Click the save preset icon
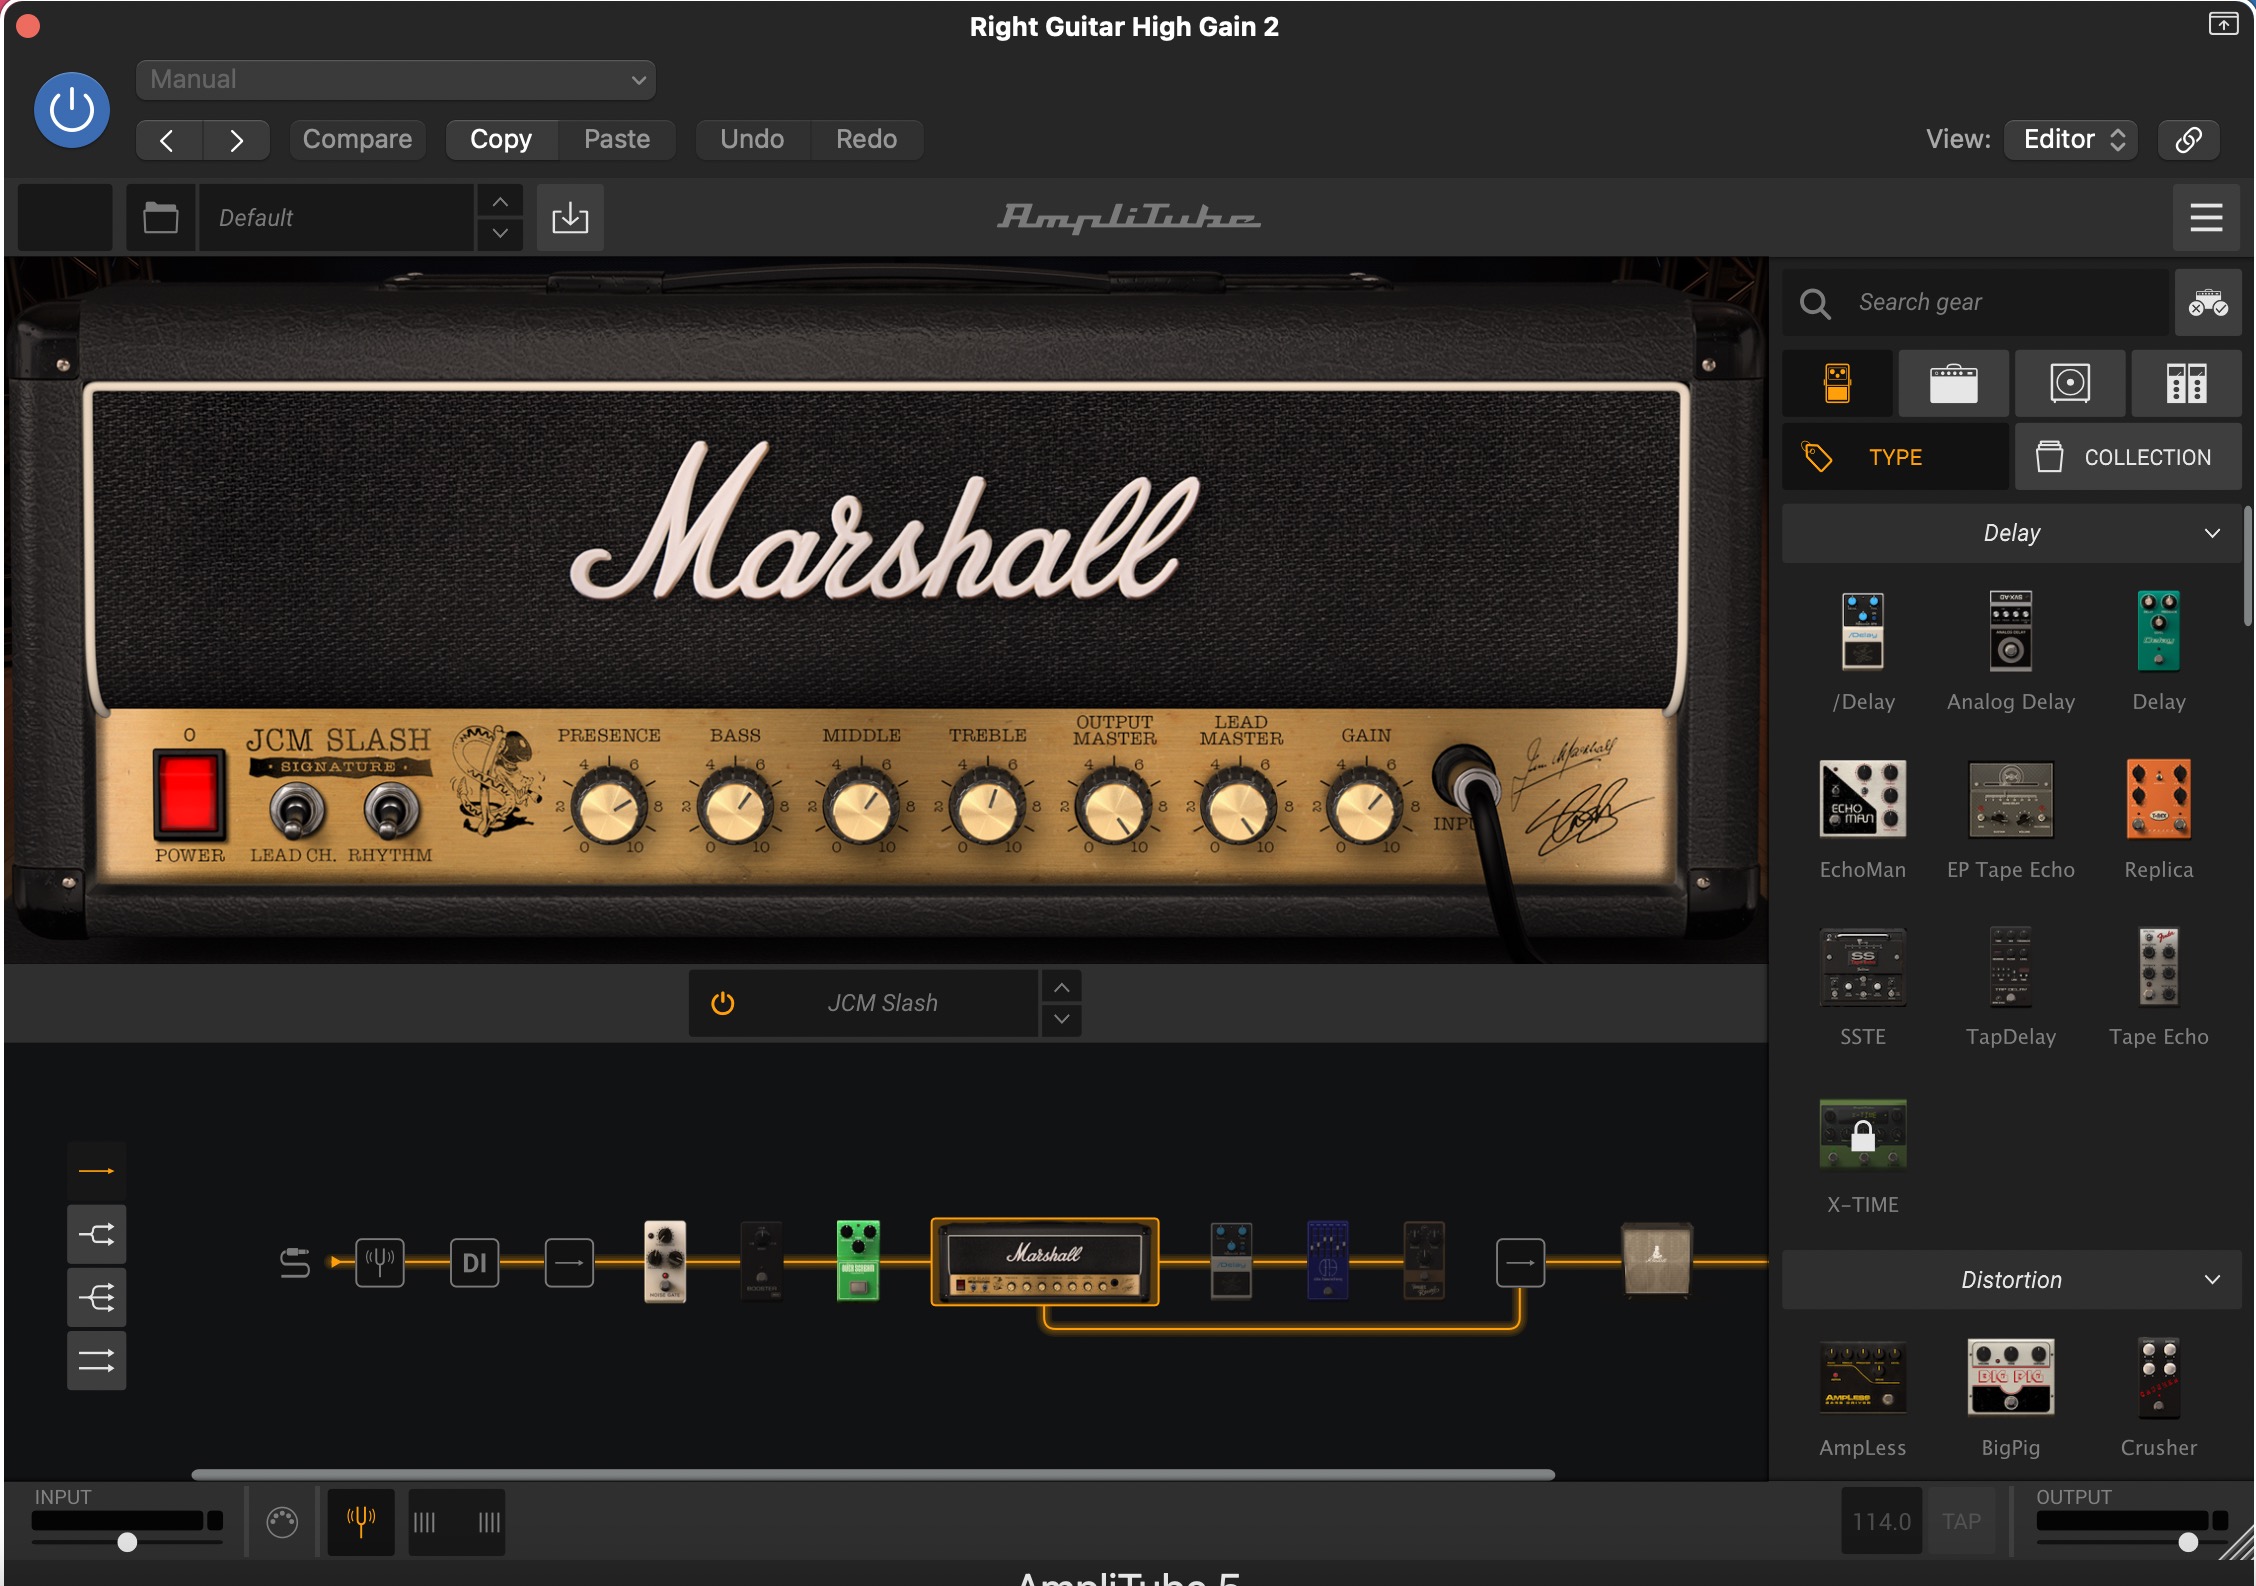 (x=570, y=217)
